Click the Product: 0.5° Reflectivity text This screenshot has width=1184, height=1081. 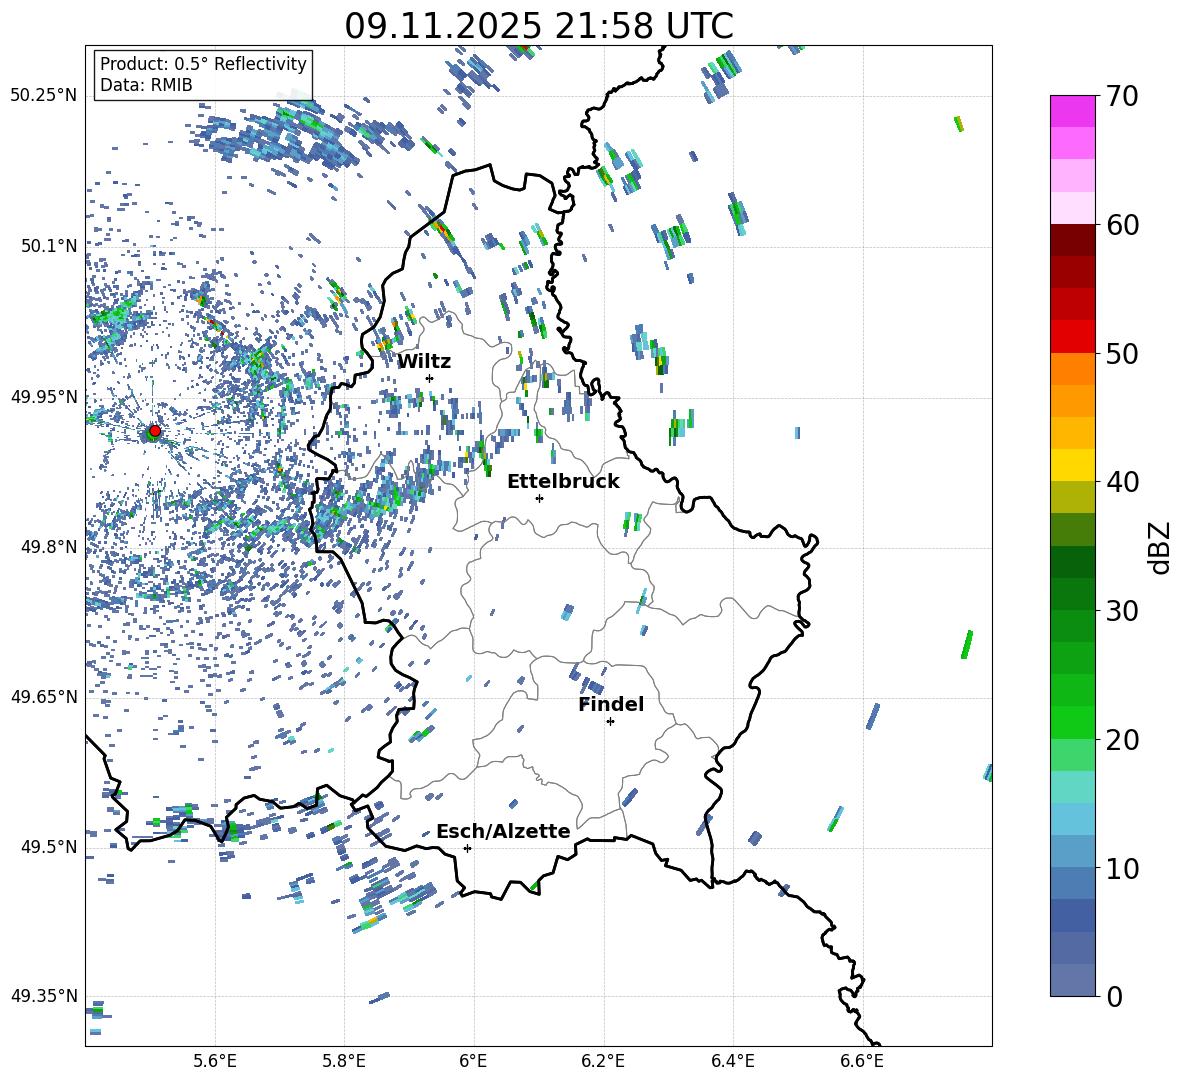[203, 63]
